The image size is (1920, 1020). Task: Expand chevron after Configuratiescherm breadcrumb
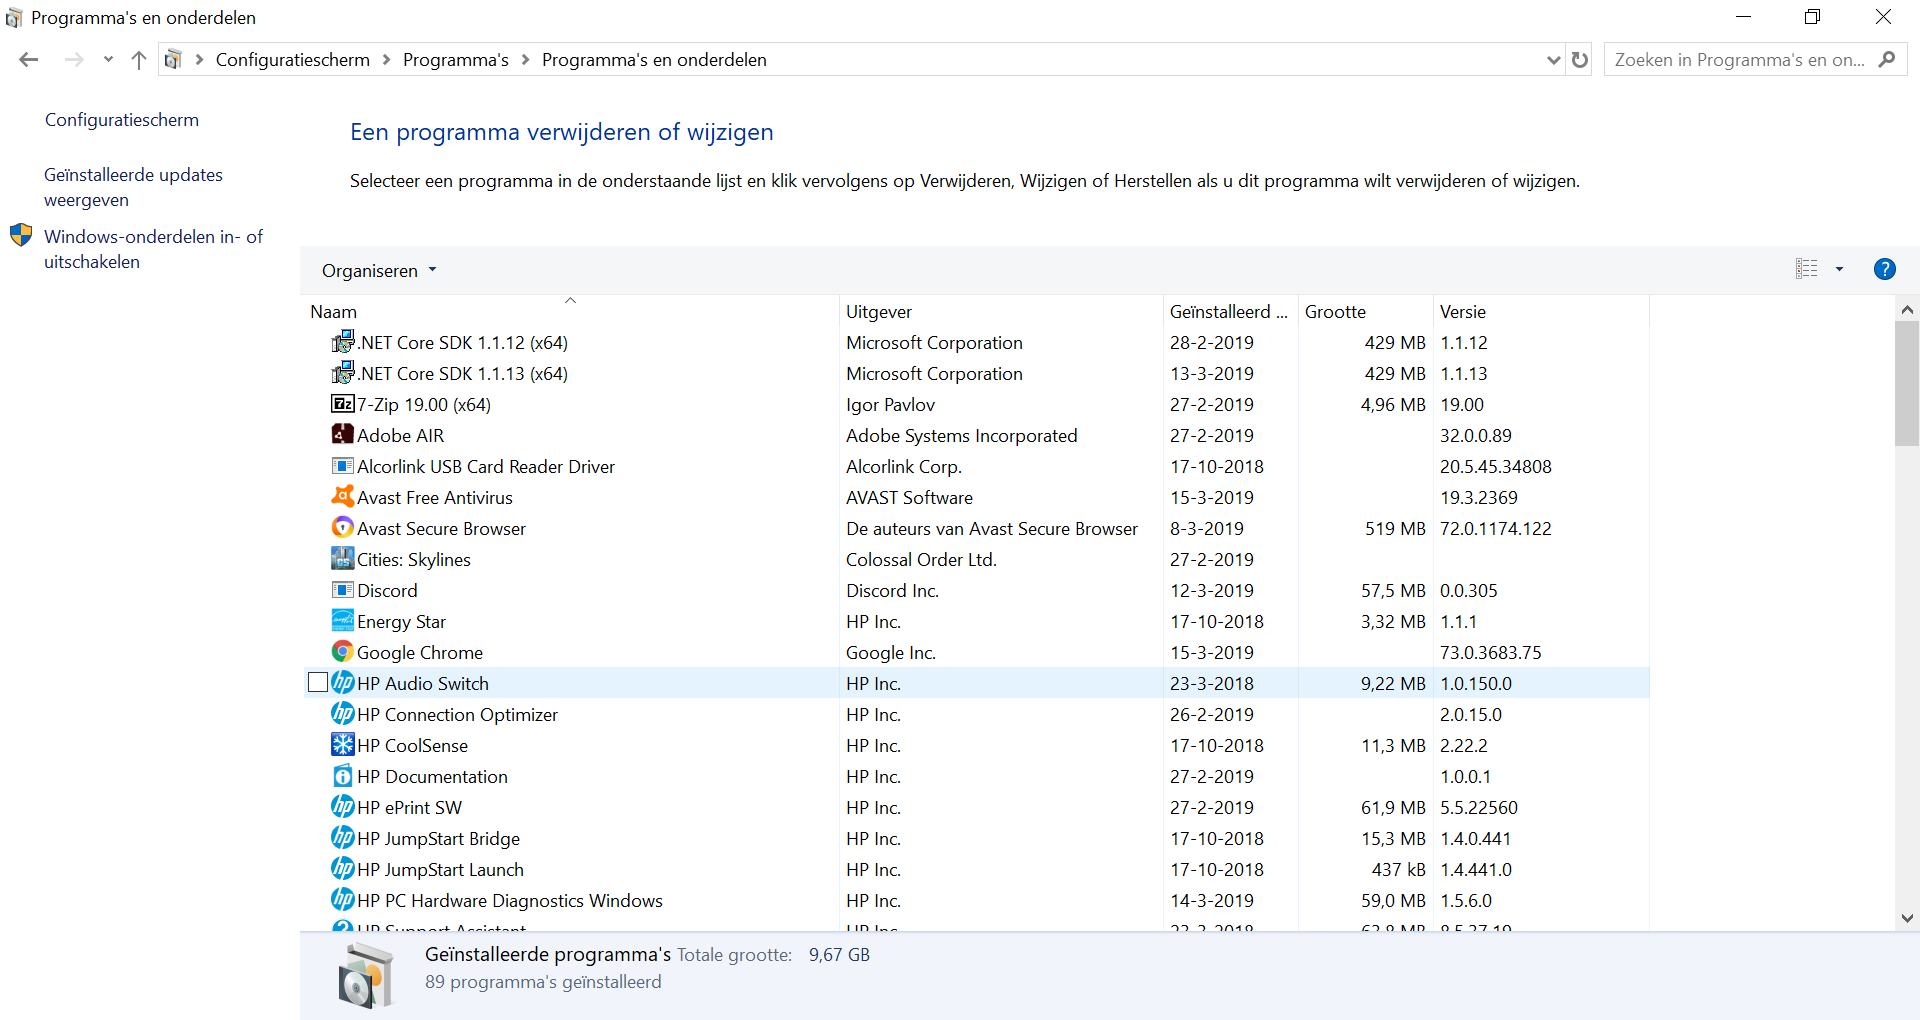pos(386,59)
